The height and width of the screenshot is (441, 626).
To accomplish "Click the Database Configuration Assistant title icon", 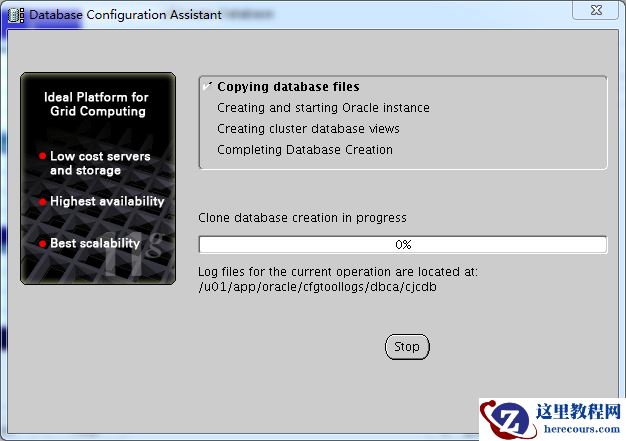I will point(16,15).
